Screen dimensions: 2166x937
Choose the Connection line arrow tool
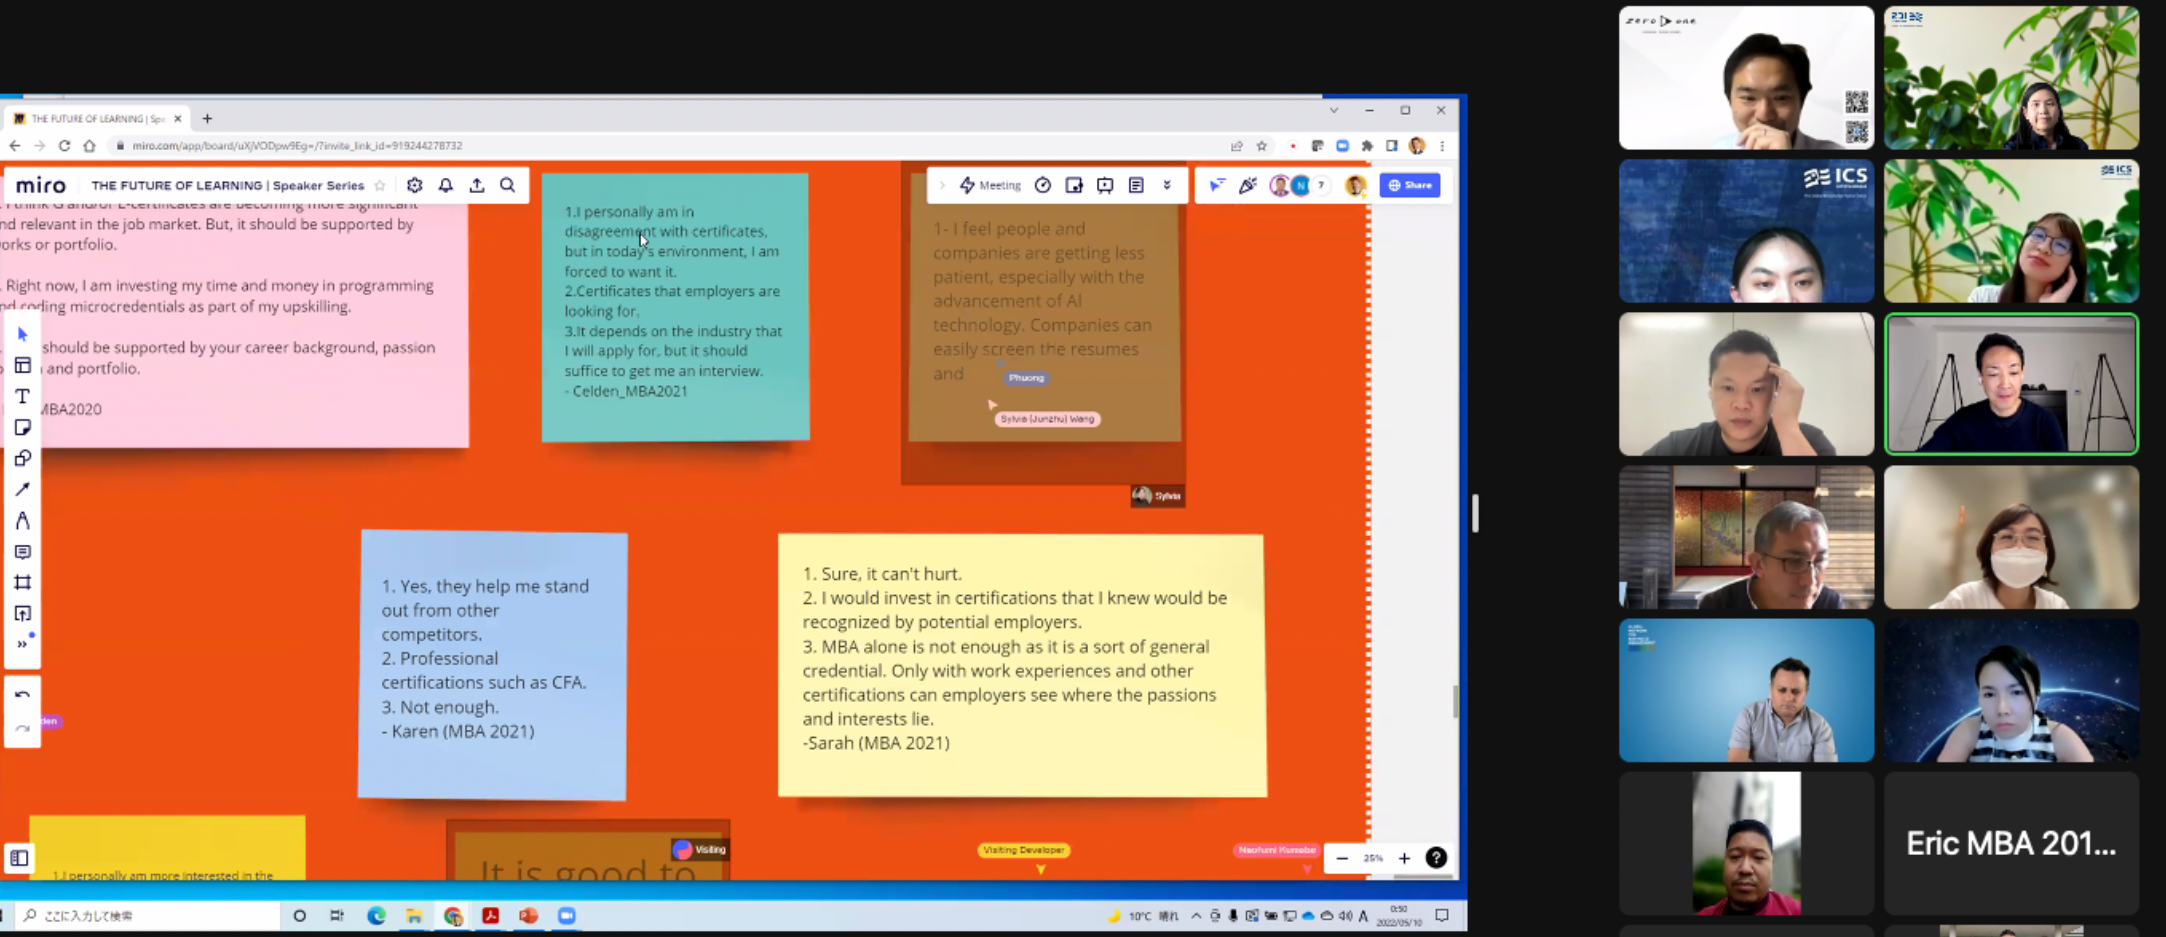[x=22, y=490]
